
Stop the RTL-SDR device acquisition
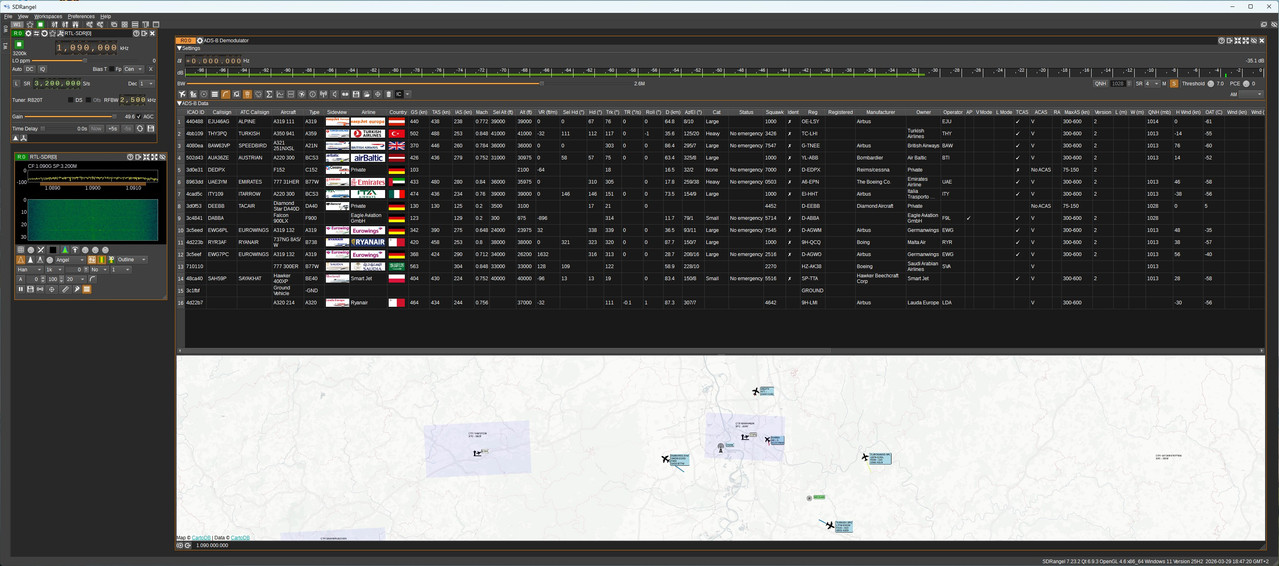click(x=19, y=44)
